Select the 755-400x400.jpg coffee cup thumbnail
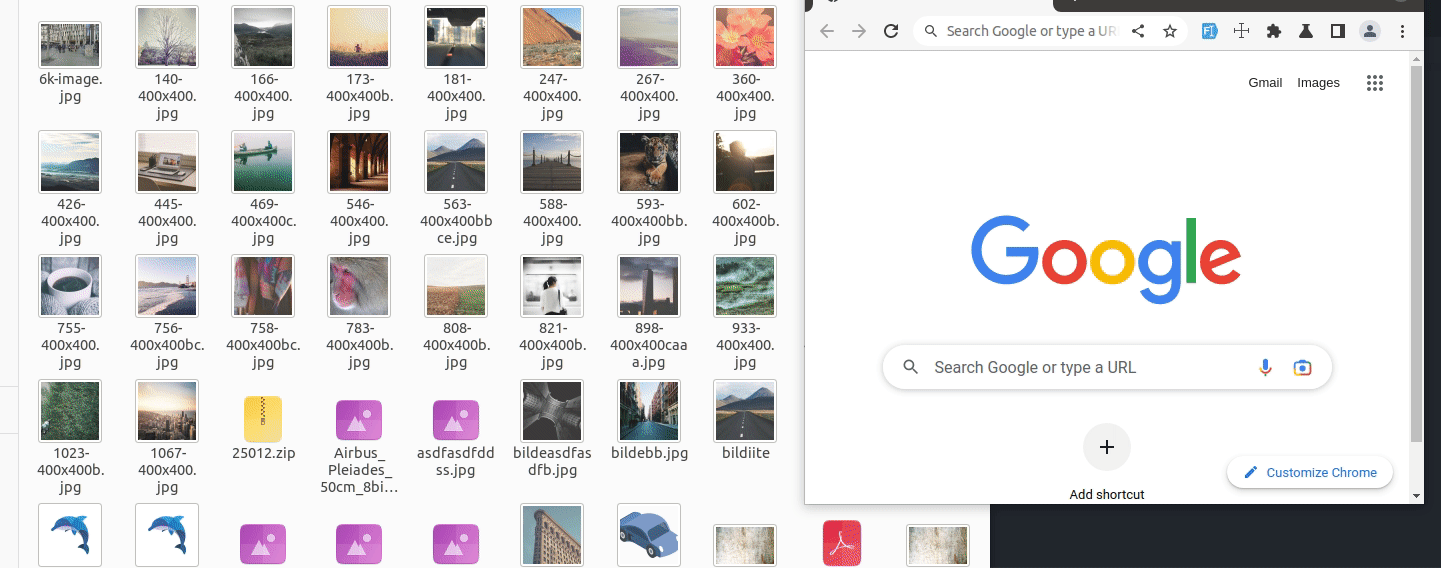Screen dimensions: 1441x568 click(70, 286)
